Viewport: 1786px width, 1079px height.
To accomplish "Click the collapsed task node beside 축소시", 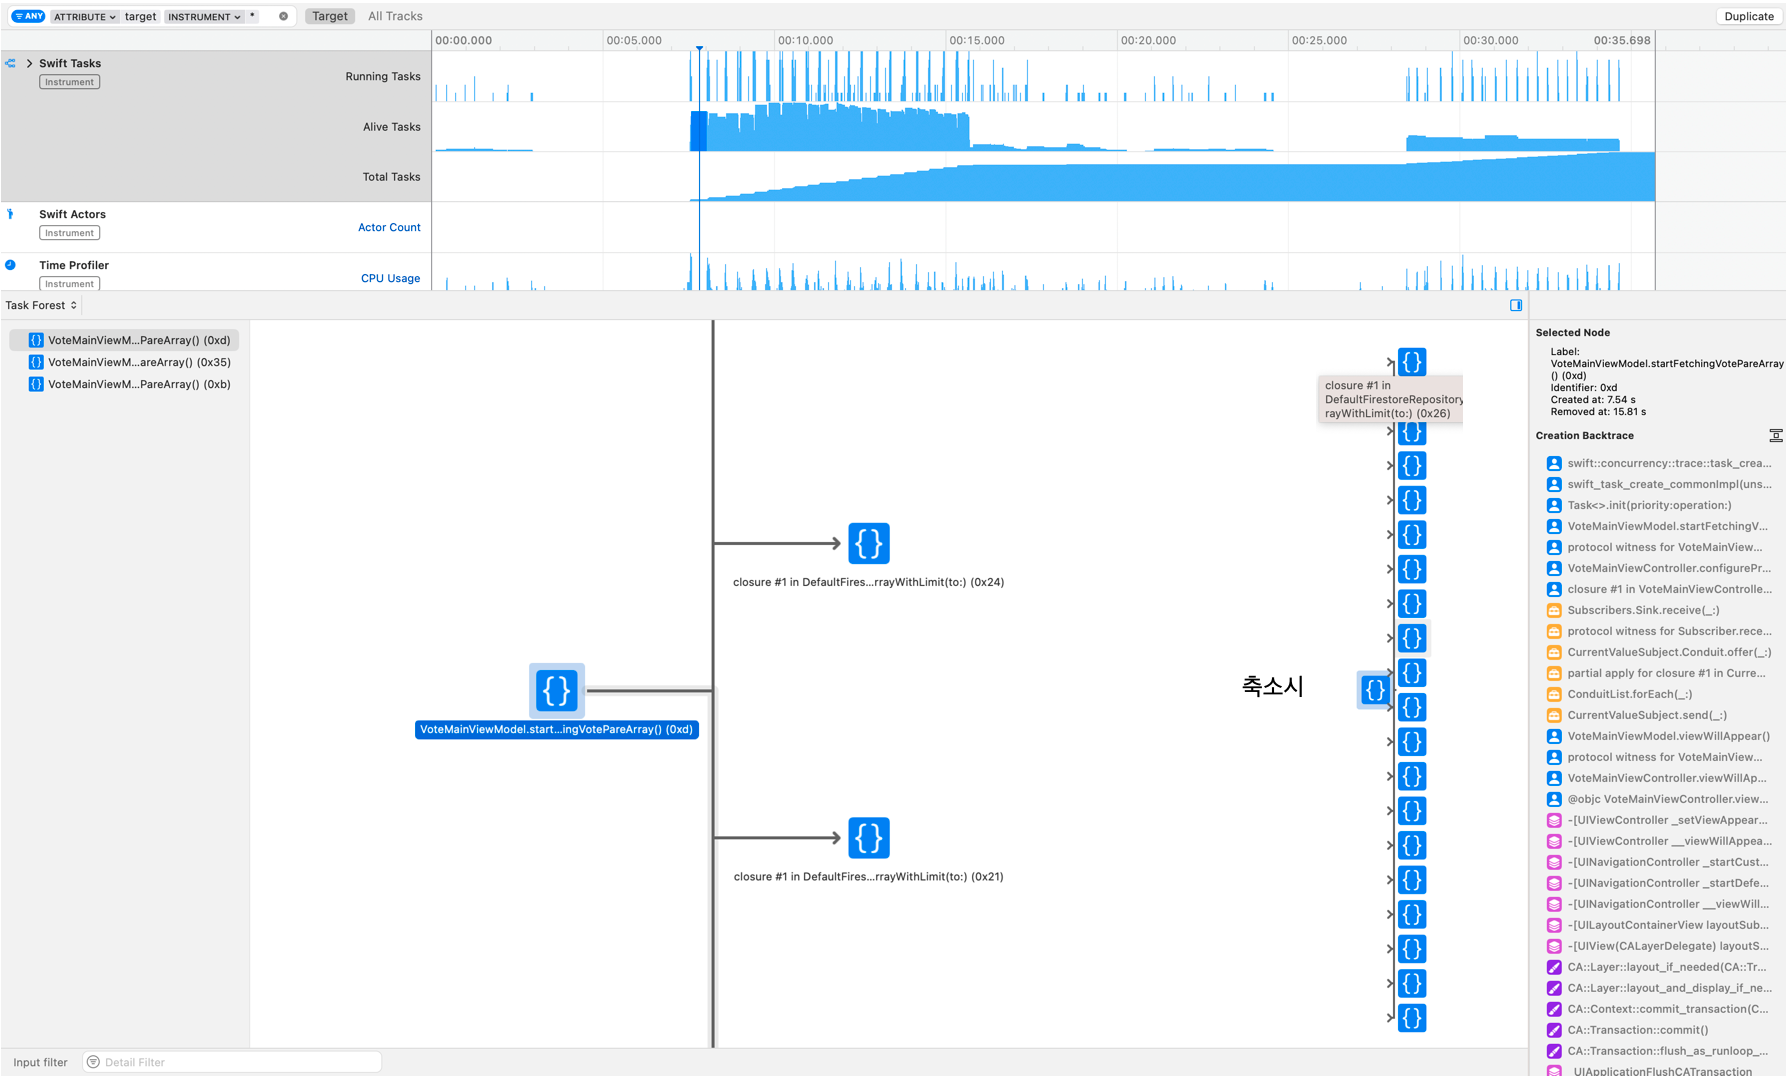I will 1374,689.
